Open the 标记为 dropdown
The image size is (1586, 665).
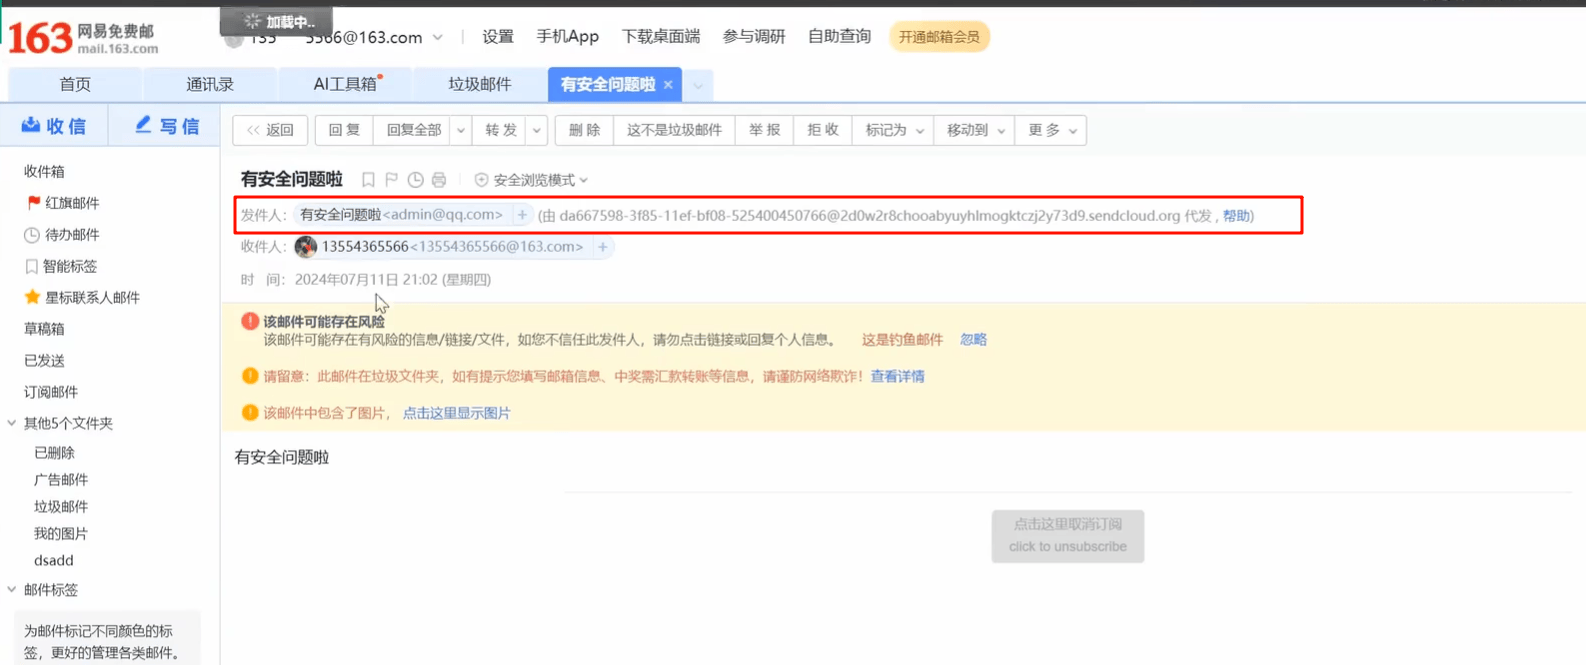[x=893, y=130]
